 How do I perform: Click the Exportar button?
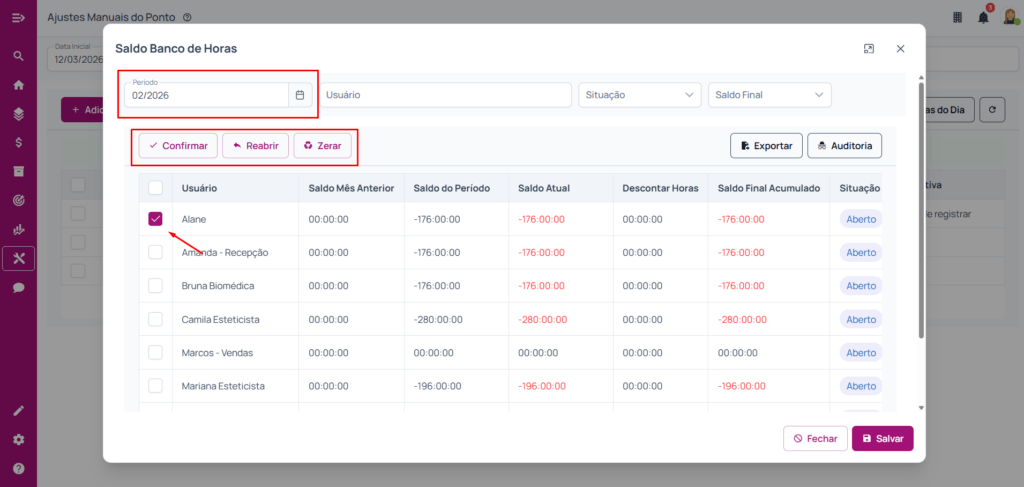coord(766,146)
